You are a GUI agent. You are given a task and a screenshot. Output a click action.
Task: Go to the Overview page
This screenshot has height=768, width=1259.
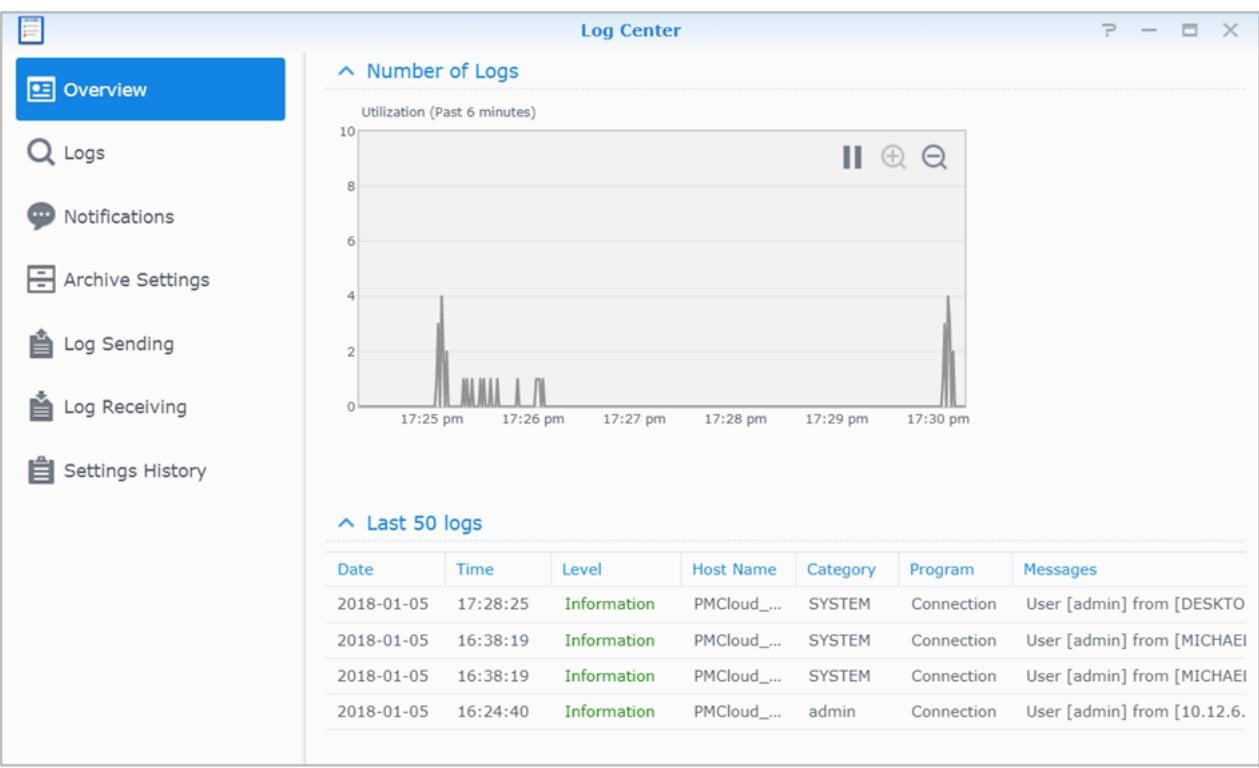[150, 89]
